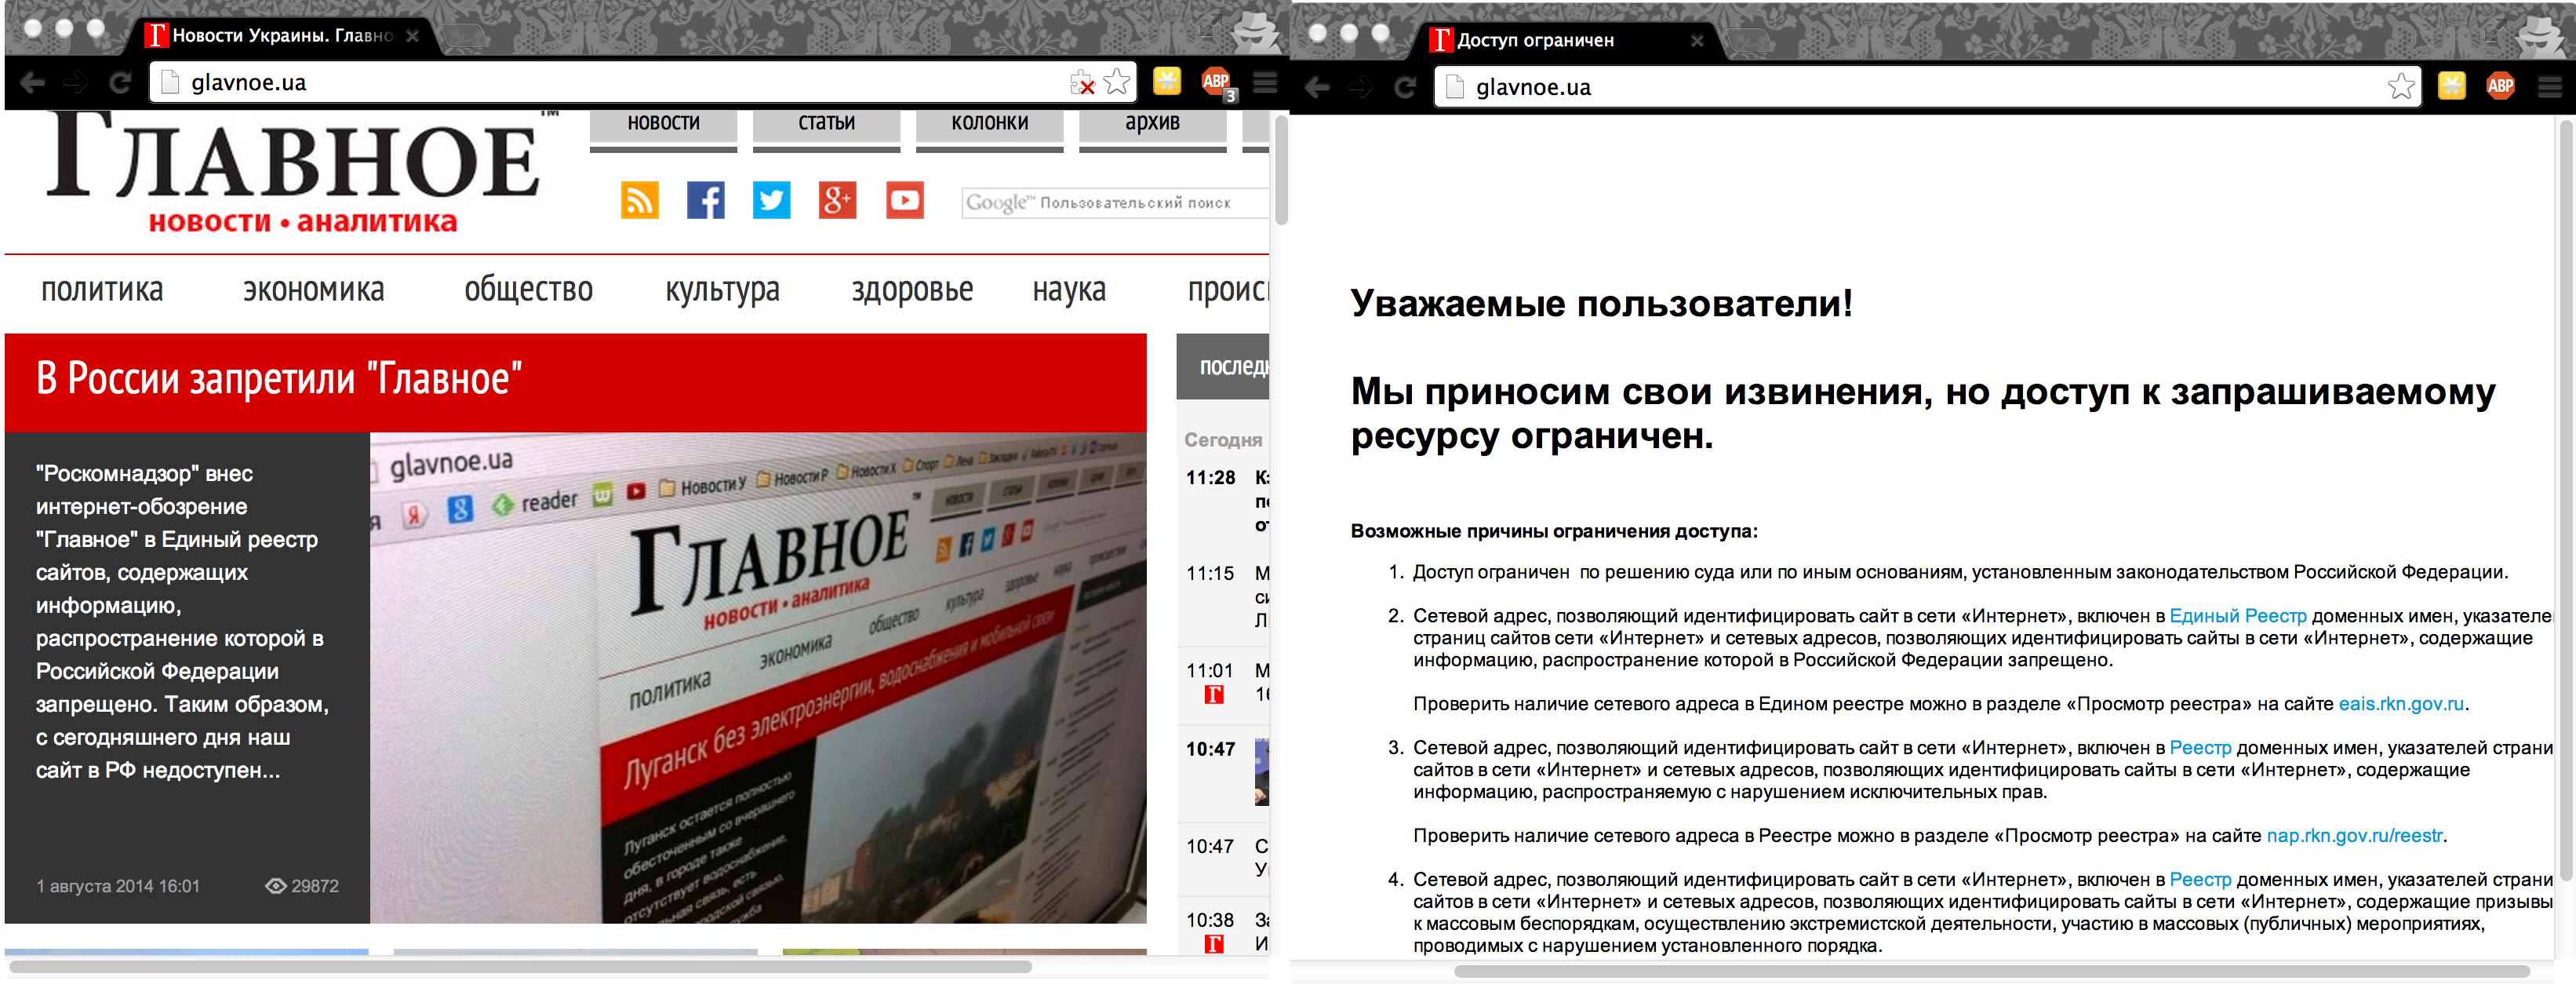Click yellow extension icon in left browser toolbar

coord(1166,81)
